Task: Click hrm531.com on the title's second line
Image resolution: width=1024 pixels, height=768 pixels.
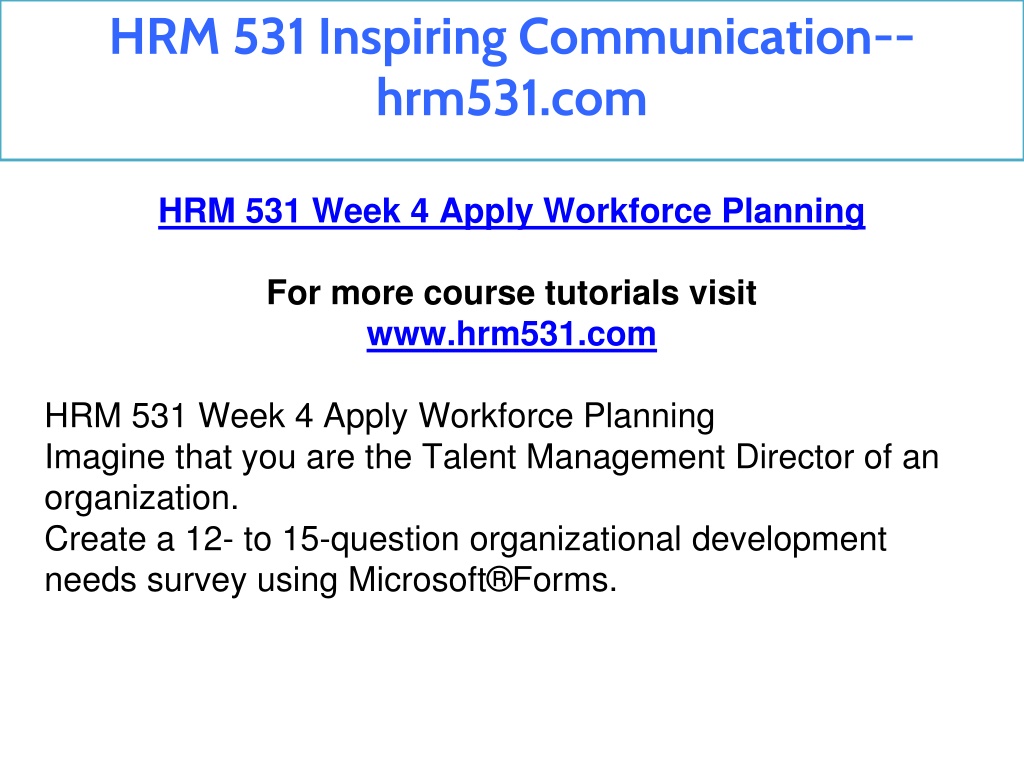Action: 511,99
